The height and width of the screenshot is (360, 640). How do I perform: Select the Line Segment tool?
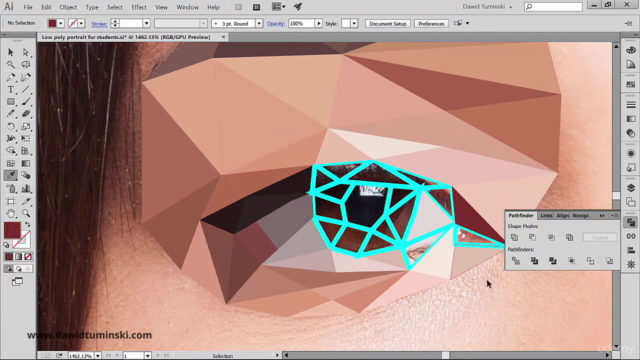pos(26,89)
